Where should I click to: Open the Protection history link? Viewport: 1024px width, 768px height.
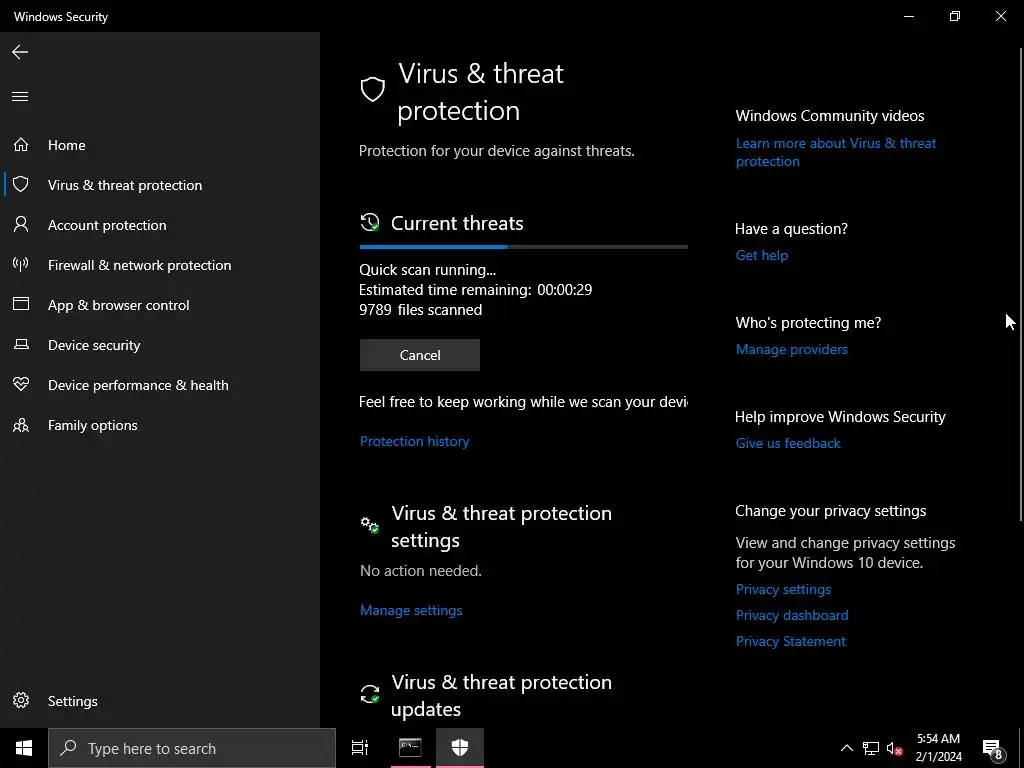point(414,441)
